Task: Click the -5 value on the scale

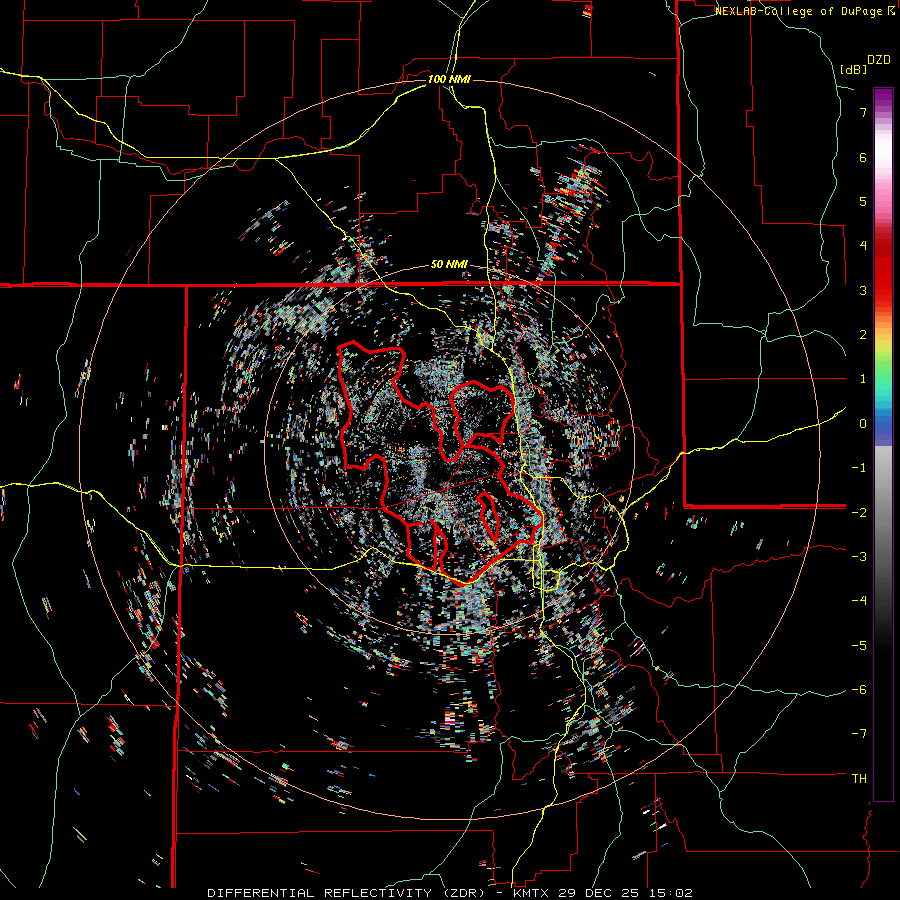Action: tap(859, 645)
